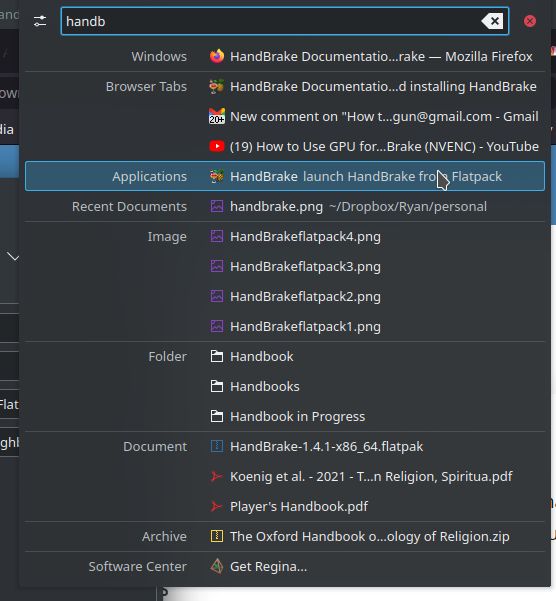
Task: Open HandBrakeflatpack2.png image
Action: [305, 296]
